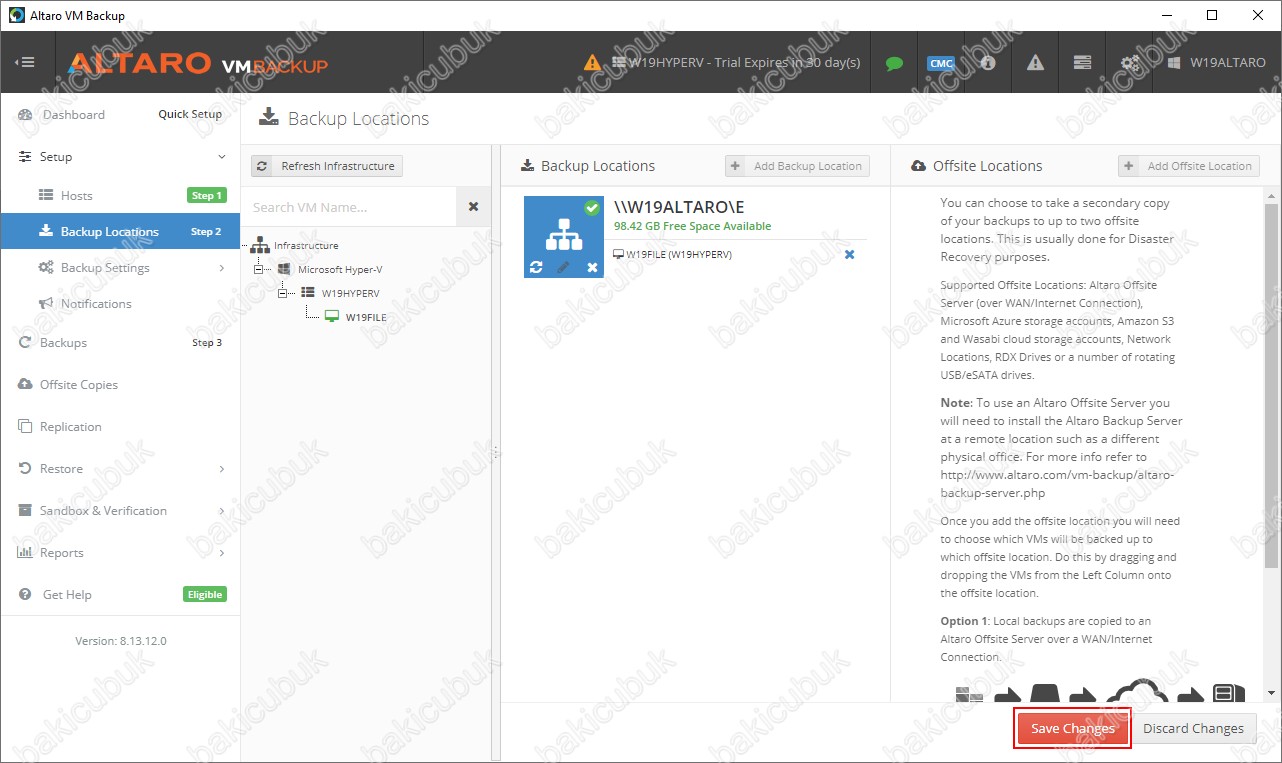This screenshot has height=763, width=1282.
Task: Click Save Changes button
Action: tap(1072, 728)
